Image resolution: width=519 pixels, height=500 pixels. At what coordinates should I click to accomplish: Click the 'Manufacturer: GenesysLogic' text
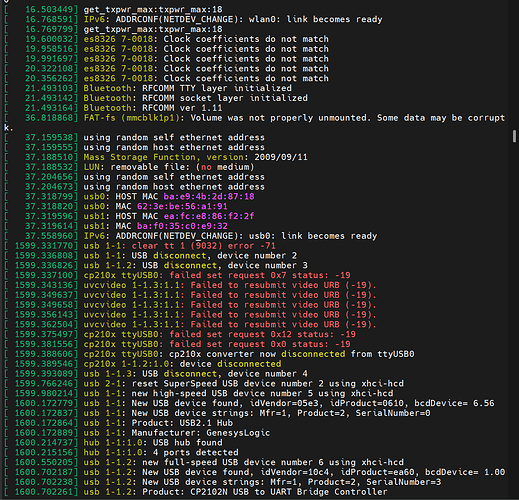pos(201,433)
